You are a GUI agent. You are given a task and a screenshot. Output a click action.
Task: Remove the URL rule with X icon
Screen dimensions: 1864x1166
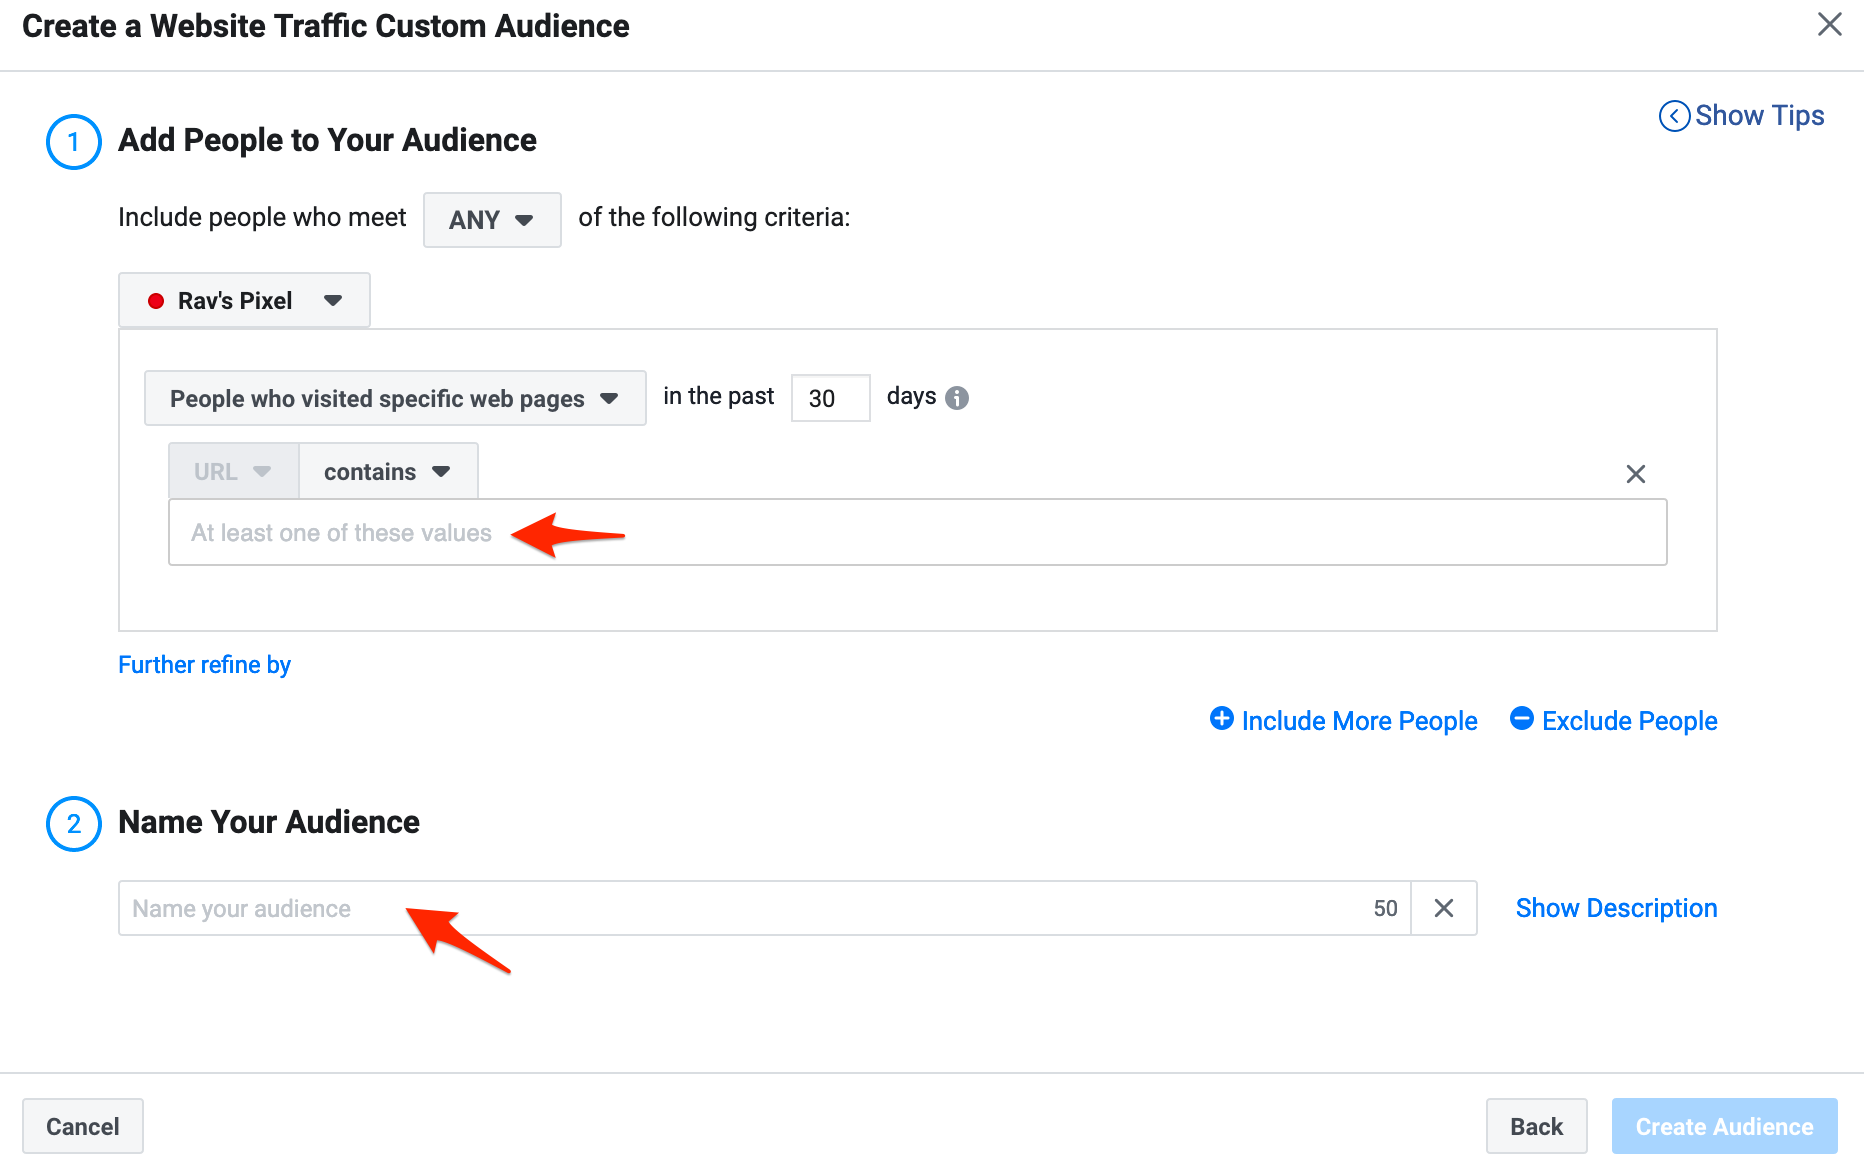pos(1635,474)
